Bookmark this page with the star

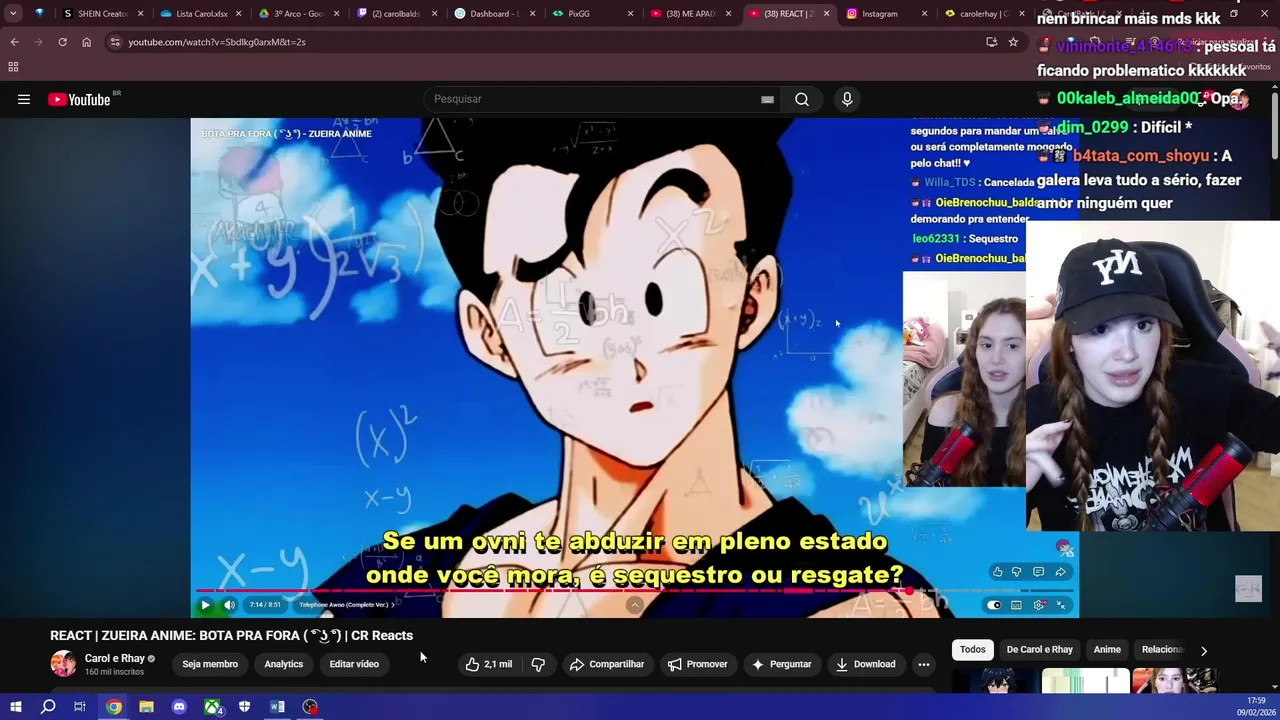pyautogui.click(x=1013, y=42)
